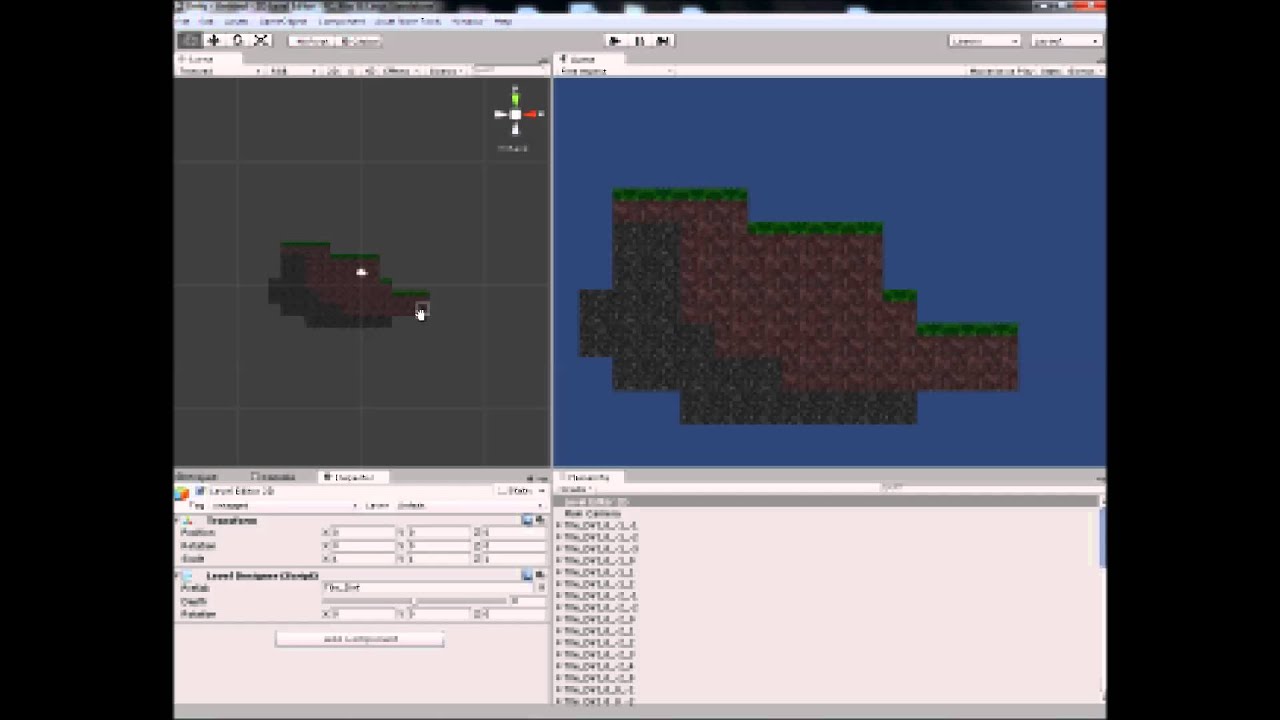Viewport: 1280px width, 720px height.
Task: Open the Layers dropdown
Action: pos(985,41)
